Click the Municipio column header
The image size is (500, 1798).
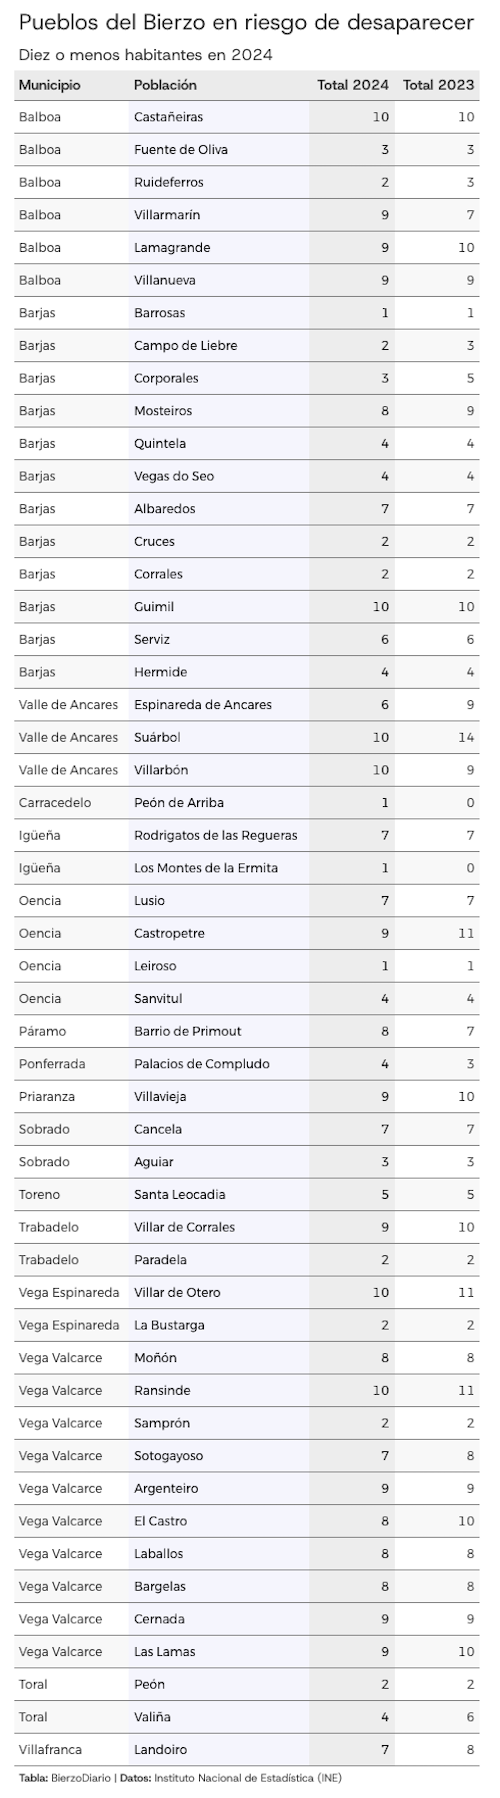click(49, 85)
